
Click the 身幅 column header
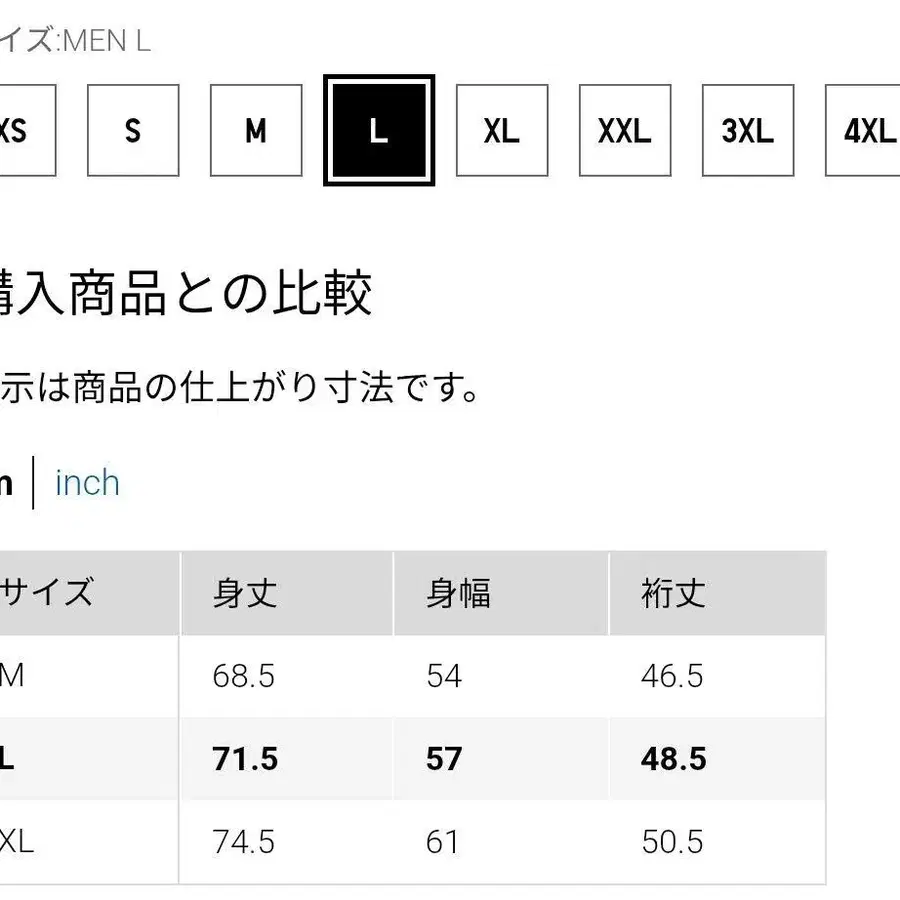click(x=458, y=594)
